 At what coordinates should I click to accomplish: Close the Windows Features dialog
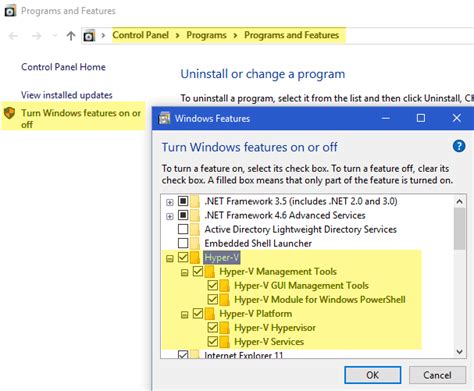click(x=457, y=118)
